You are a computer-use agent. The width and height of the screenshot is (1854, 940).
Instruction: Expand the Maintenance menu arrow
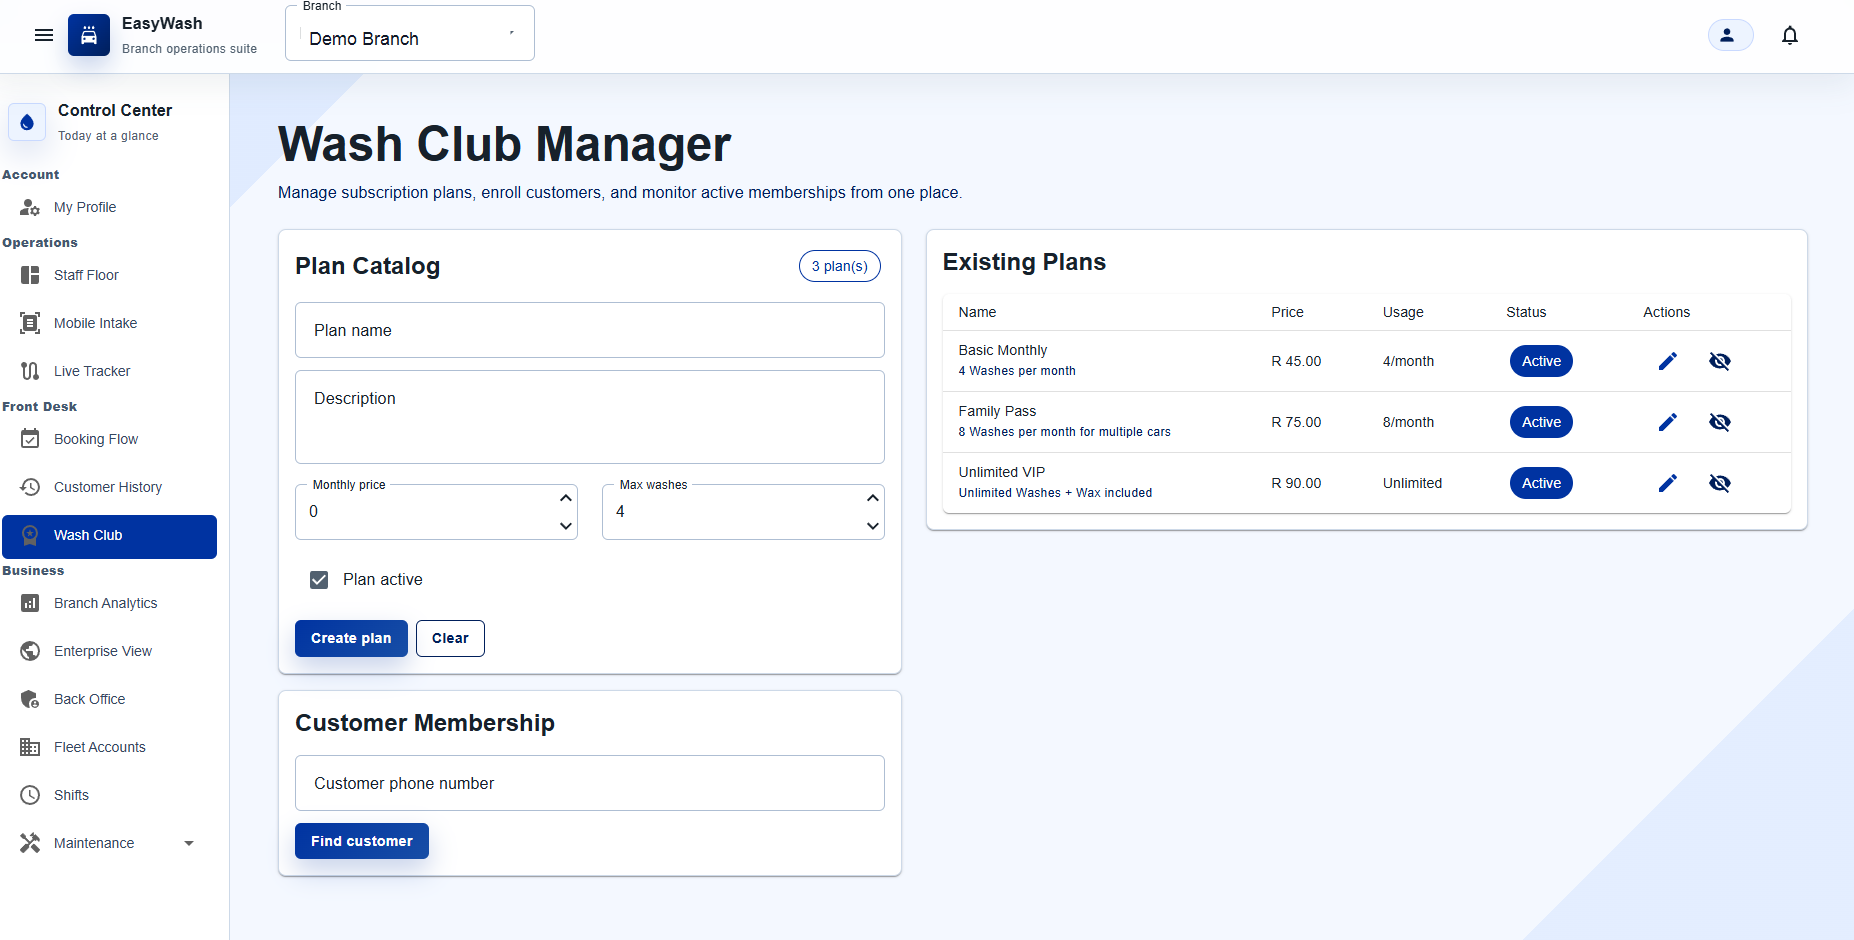189,843
